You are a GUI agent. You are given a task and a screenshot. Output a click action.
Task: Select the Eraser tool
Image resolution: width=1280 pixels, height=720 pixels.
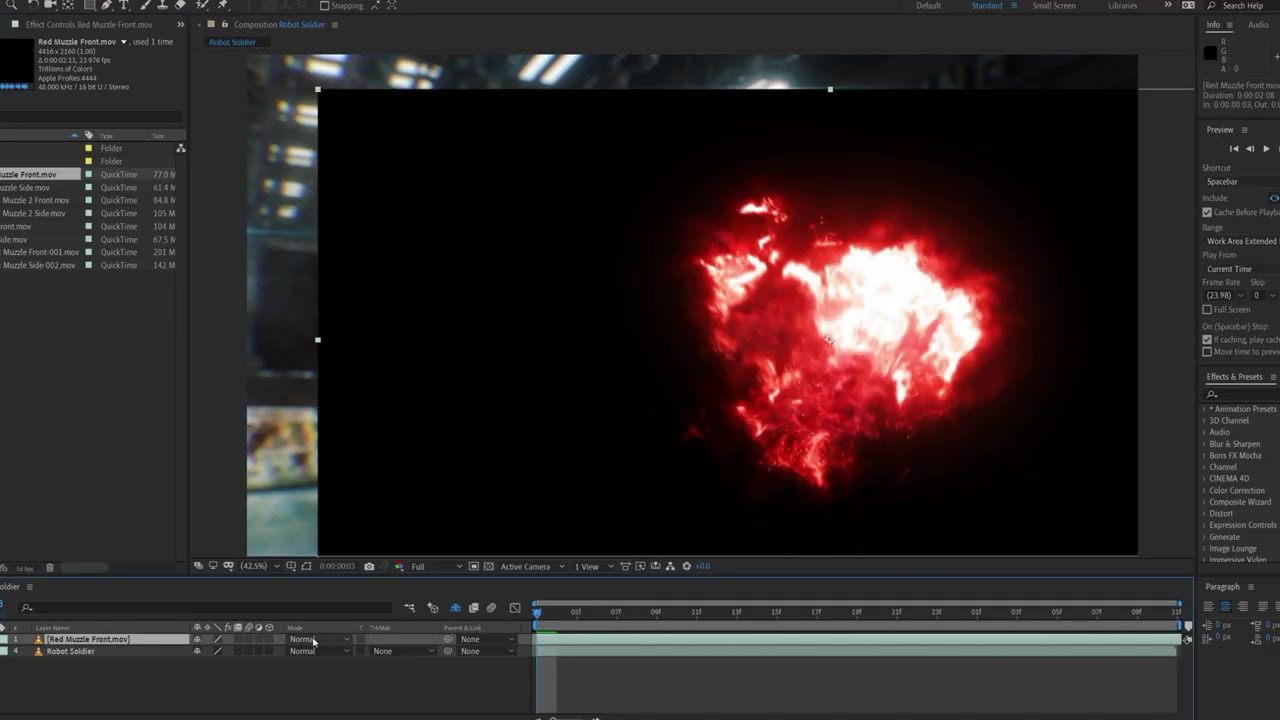180,5
